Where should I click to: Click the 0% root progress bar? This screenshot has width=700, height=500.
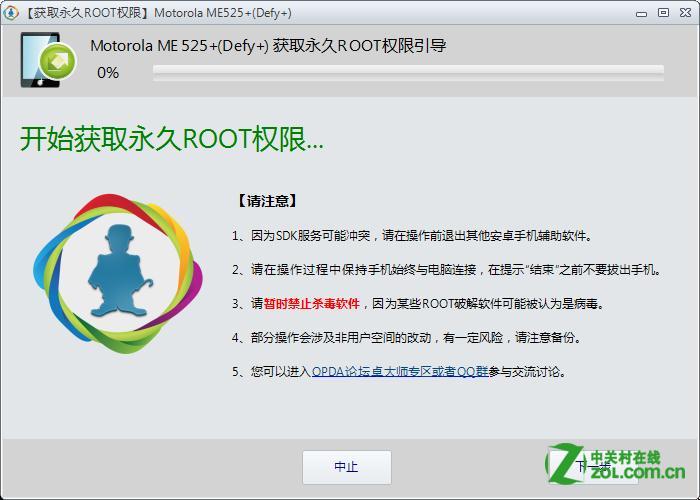[408, 73]
